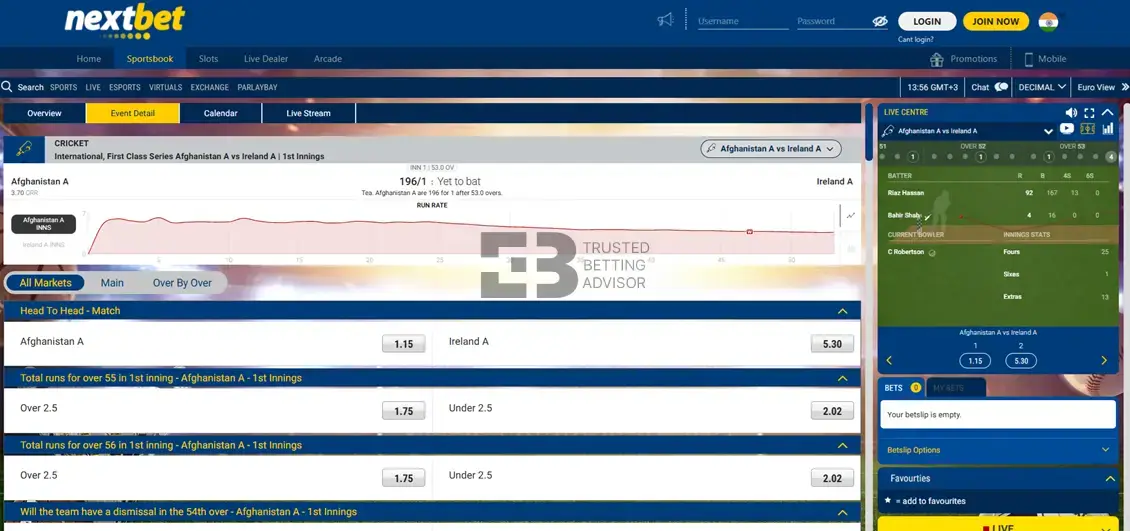Image resolution: width=1130 pixels, height=531 pixels.
Task: Click the bets count badge
Action: tap(915, 388)
